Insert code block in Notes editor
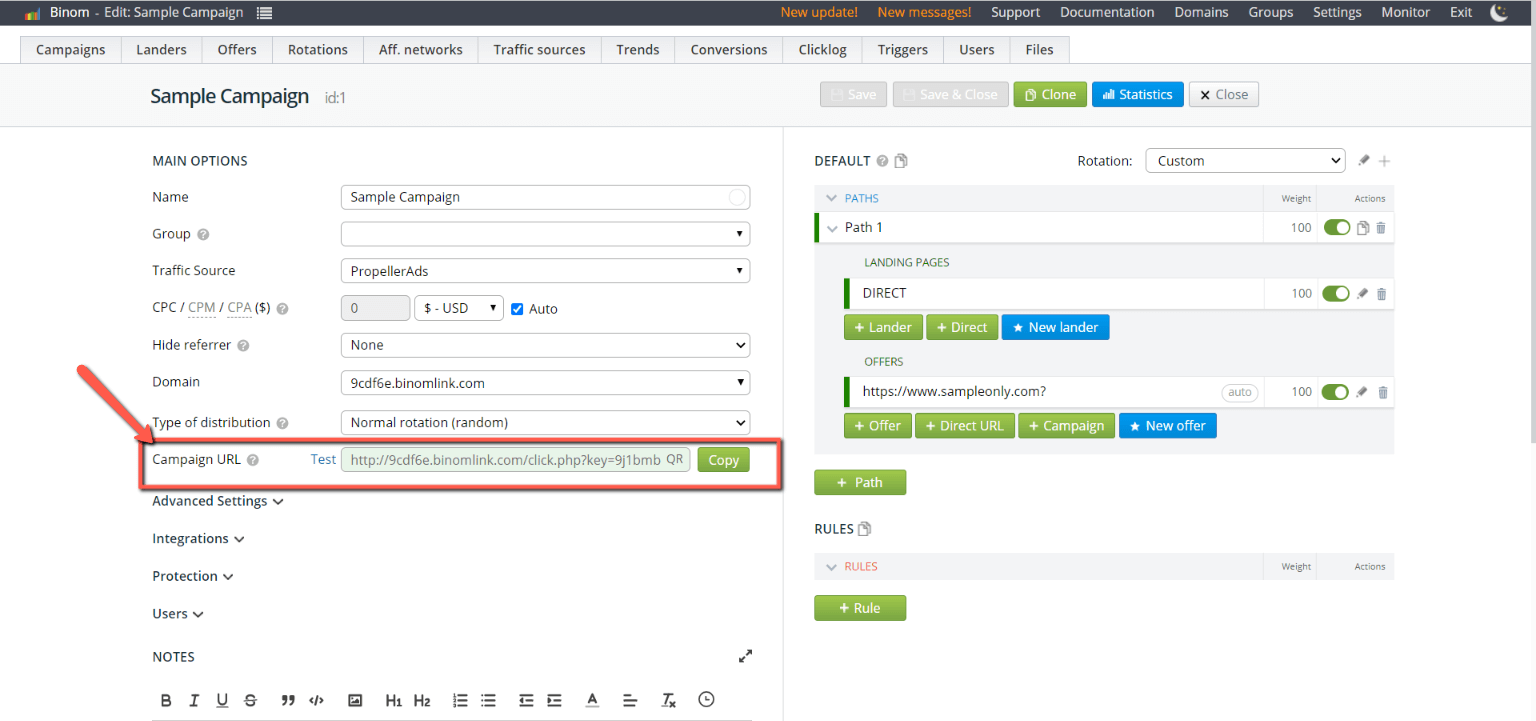The image size is (1536, 721). pos(316,700)
